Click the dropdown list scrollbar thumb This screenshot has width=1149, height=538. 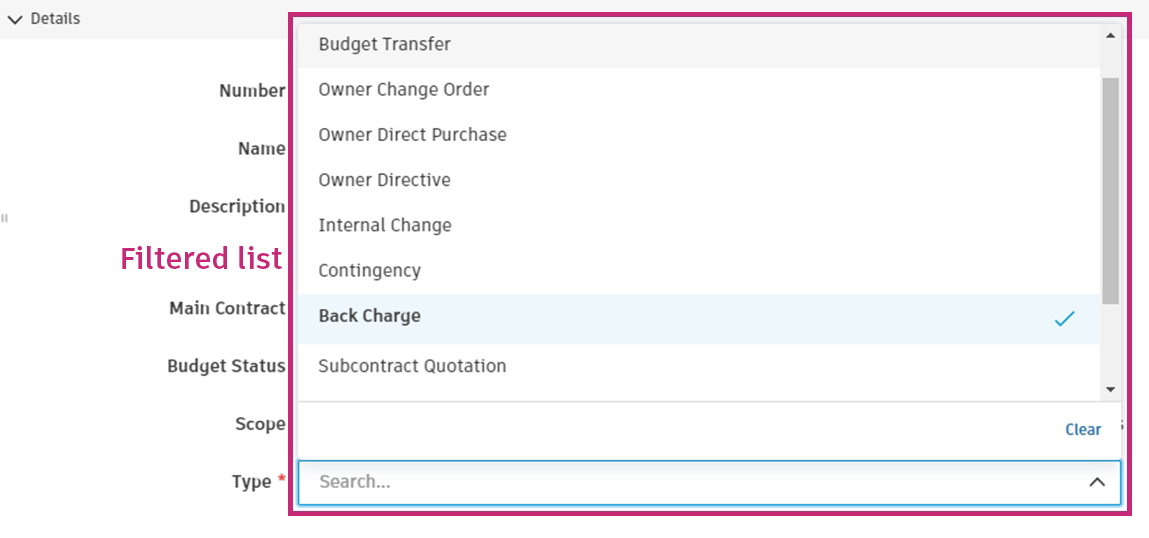click(x=1110, y=190)
